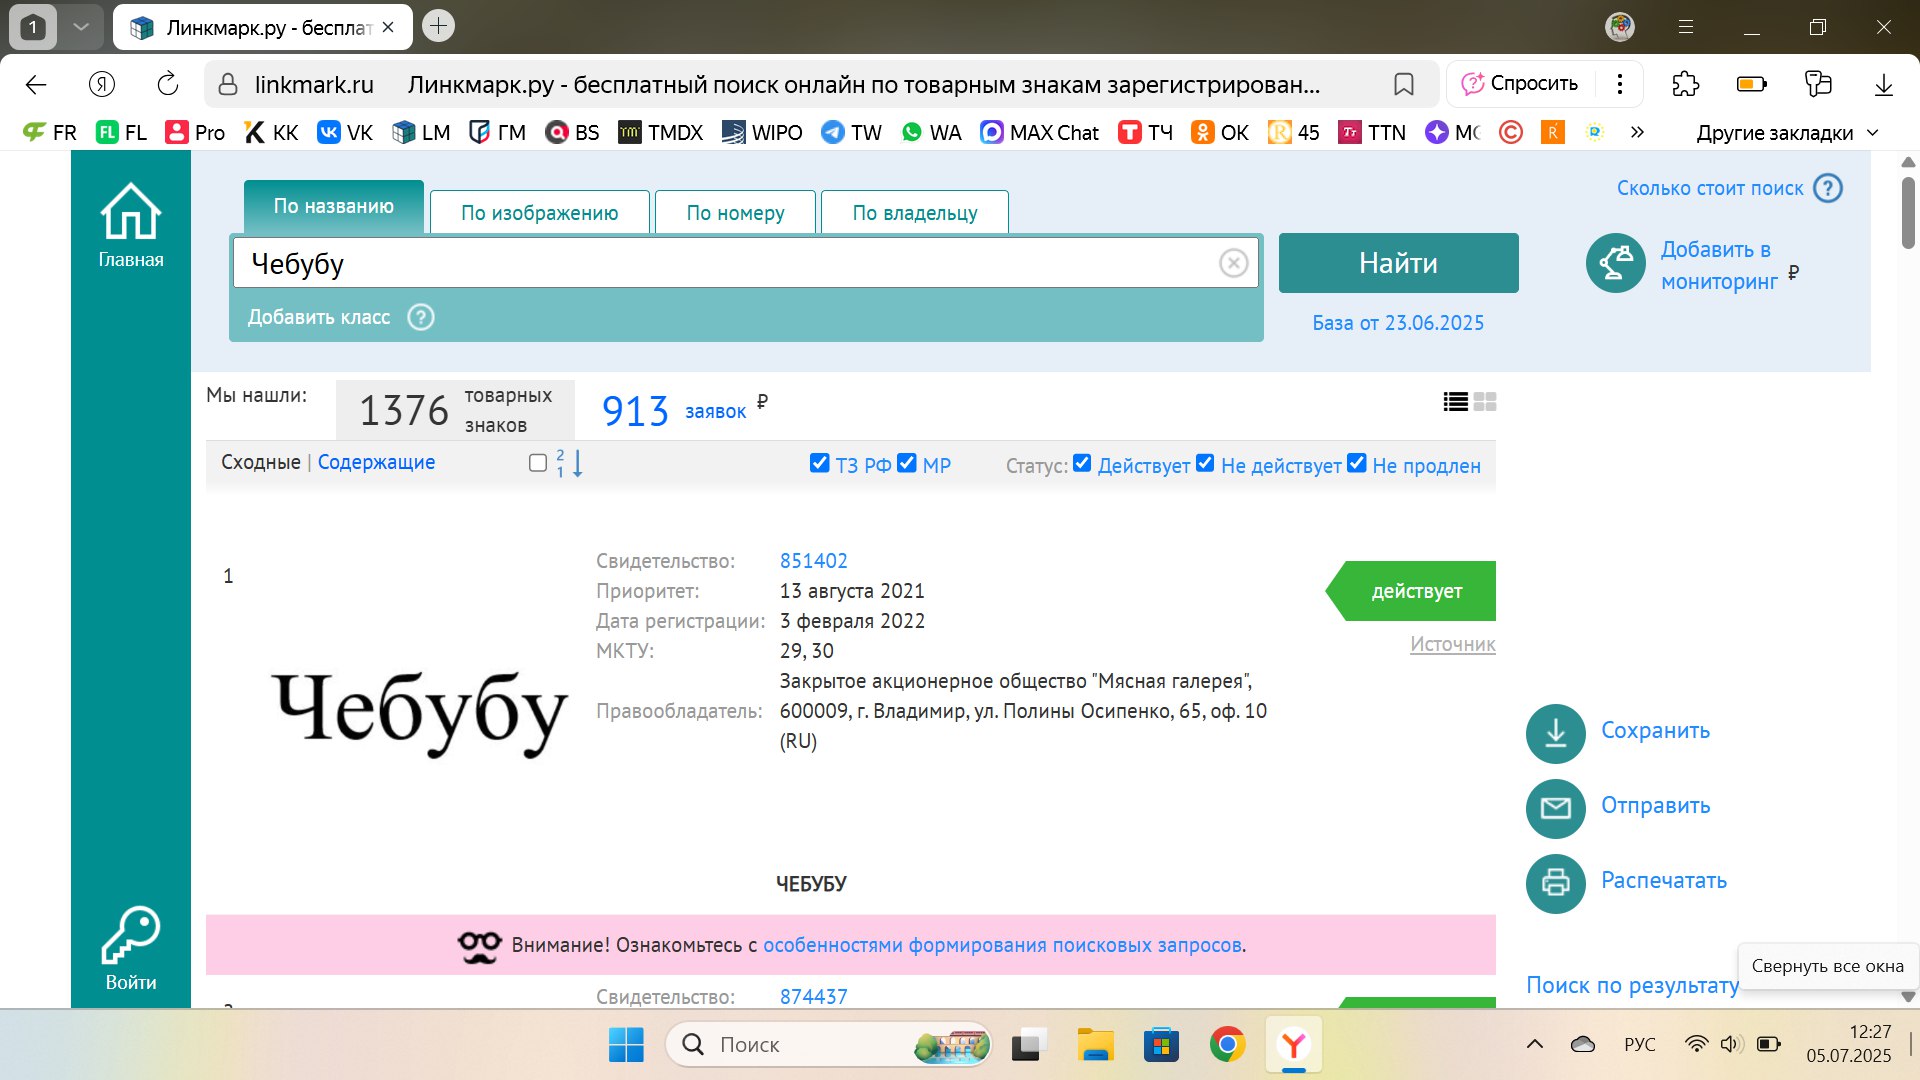1920x1080 pixels.
Task: Click the Windows taskbar search box
Action: (828, 1044)
